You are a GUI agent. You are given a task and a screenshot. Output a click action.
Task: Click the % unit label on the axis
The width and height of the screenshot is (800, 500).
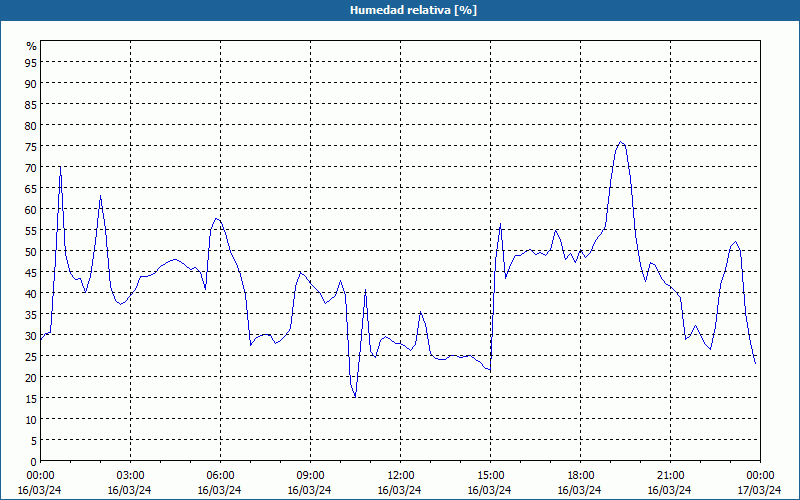pos(32,46)
